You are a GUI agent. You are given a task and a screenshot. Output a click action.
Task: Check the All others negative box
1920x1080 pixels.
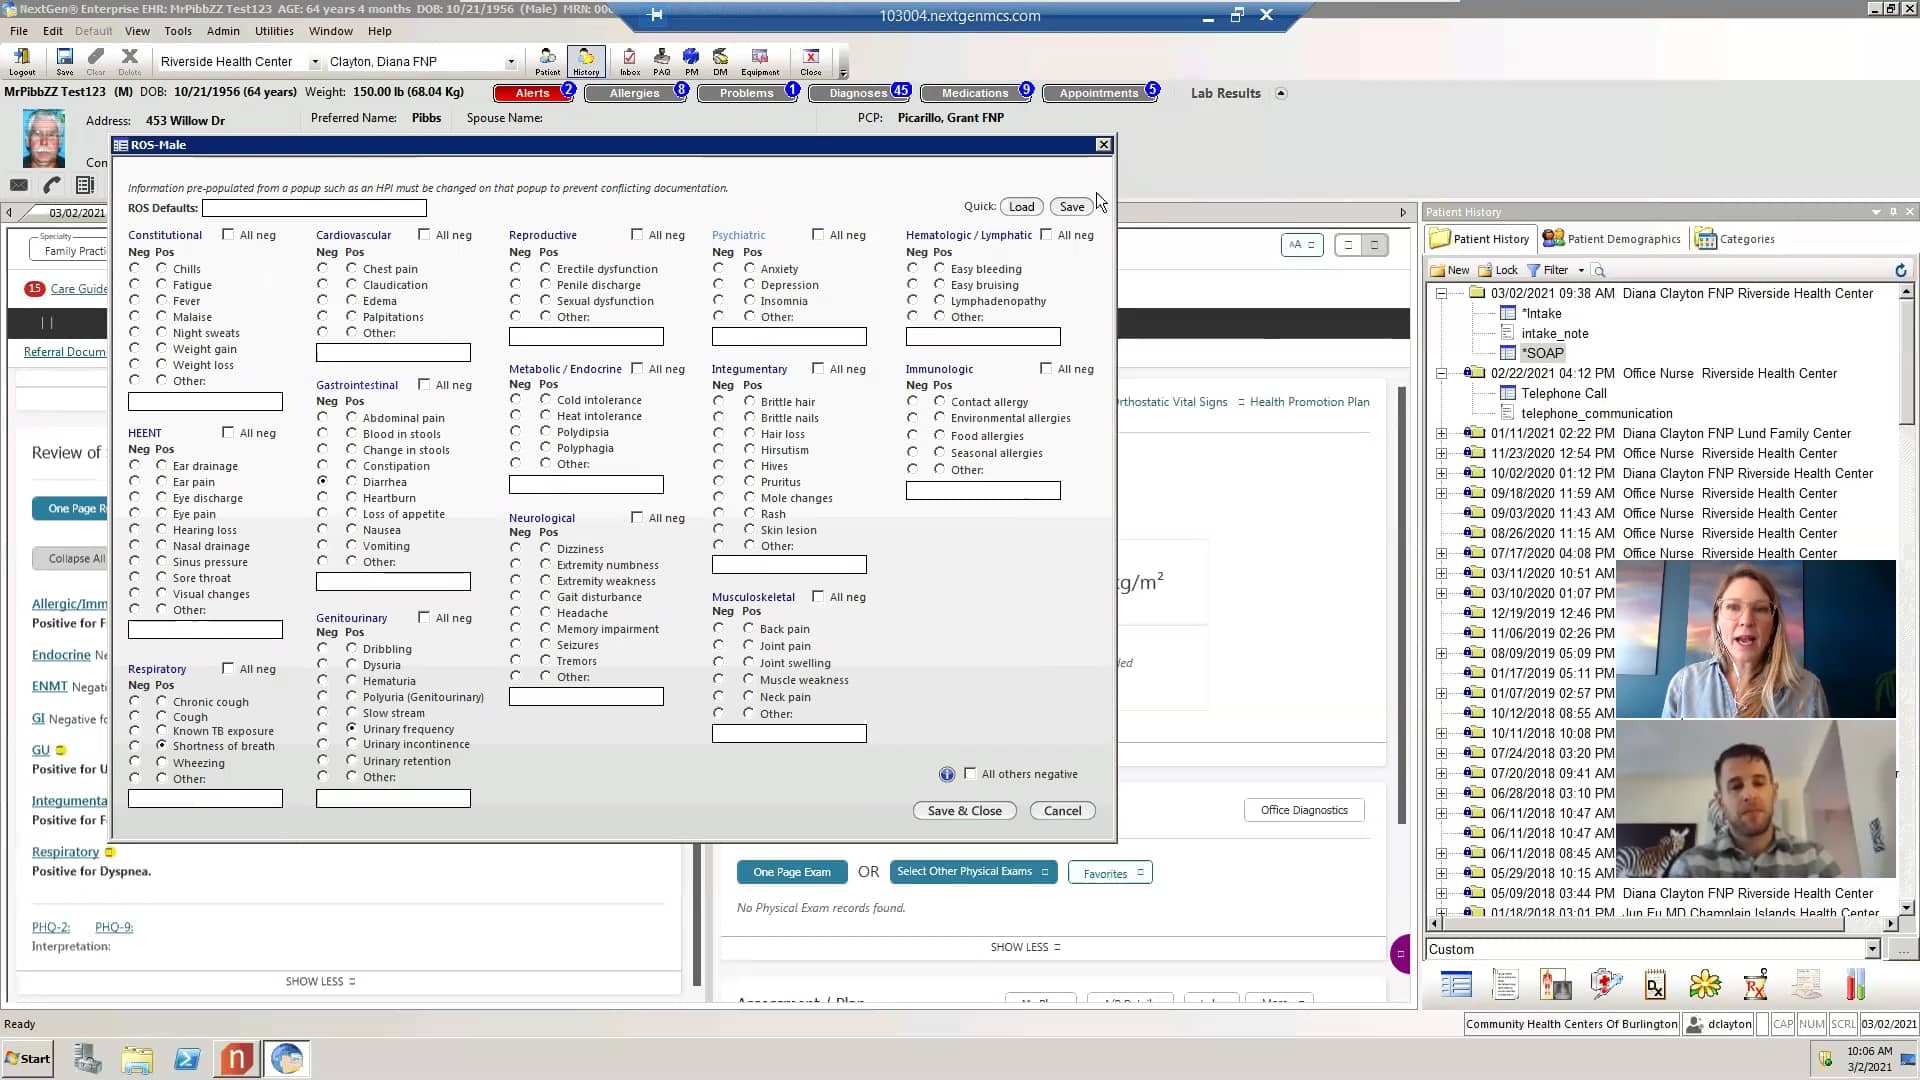coord(971,773)
